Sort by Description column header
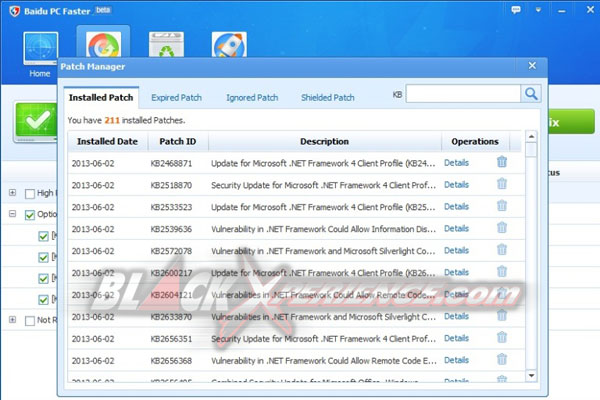The image size is (600, 400). click(x=324, y=142)
